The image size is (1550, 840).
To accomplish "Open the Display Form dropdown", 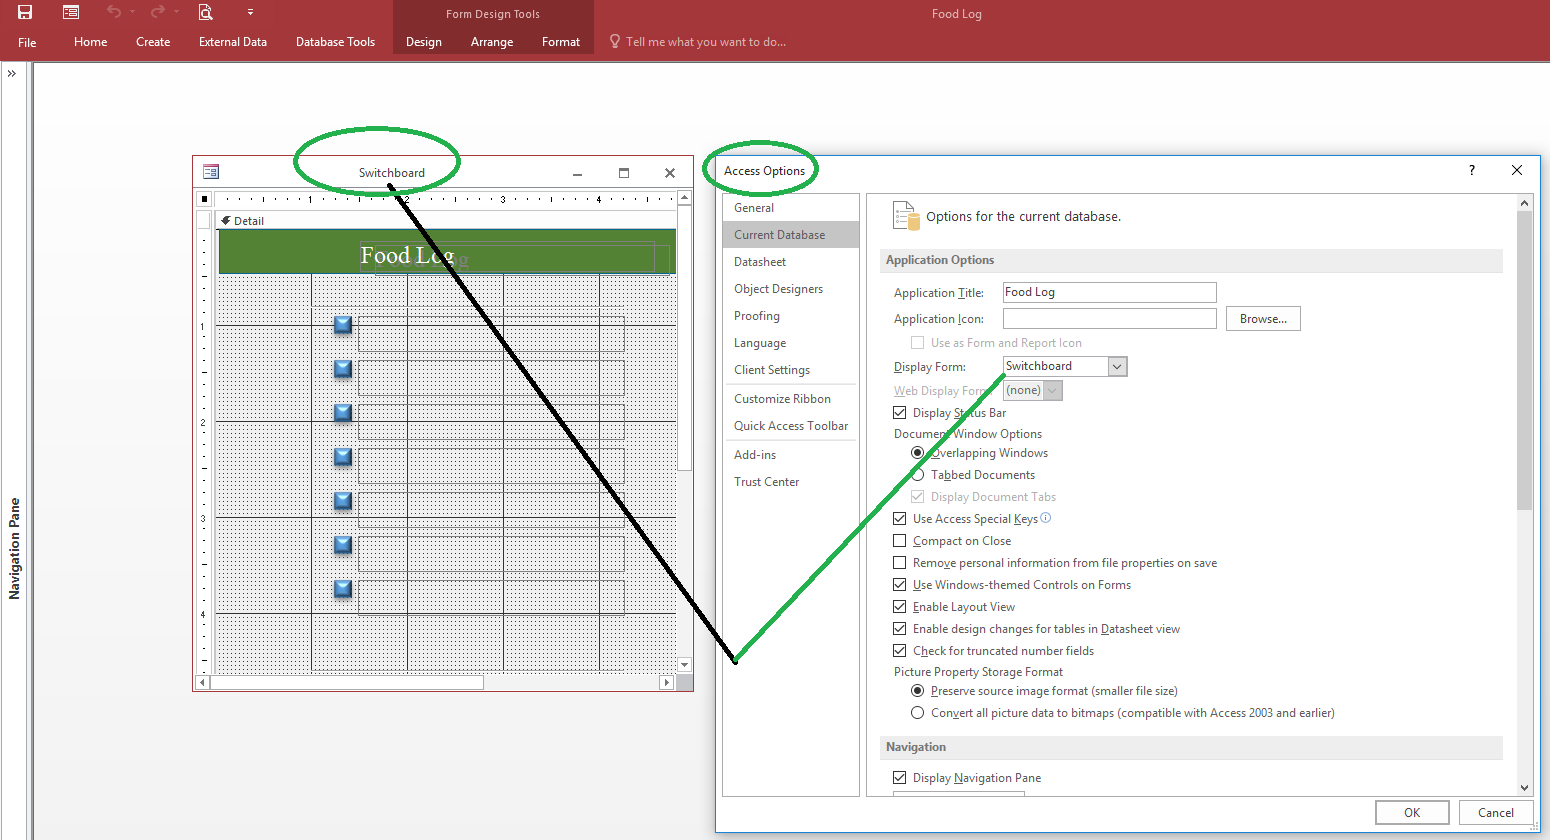I will [x=1118, y=366].
